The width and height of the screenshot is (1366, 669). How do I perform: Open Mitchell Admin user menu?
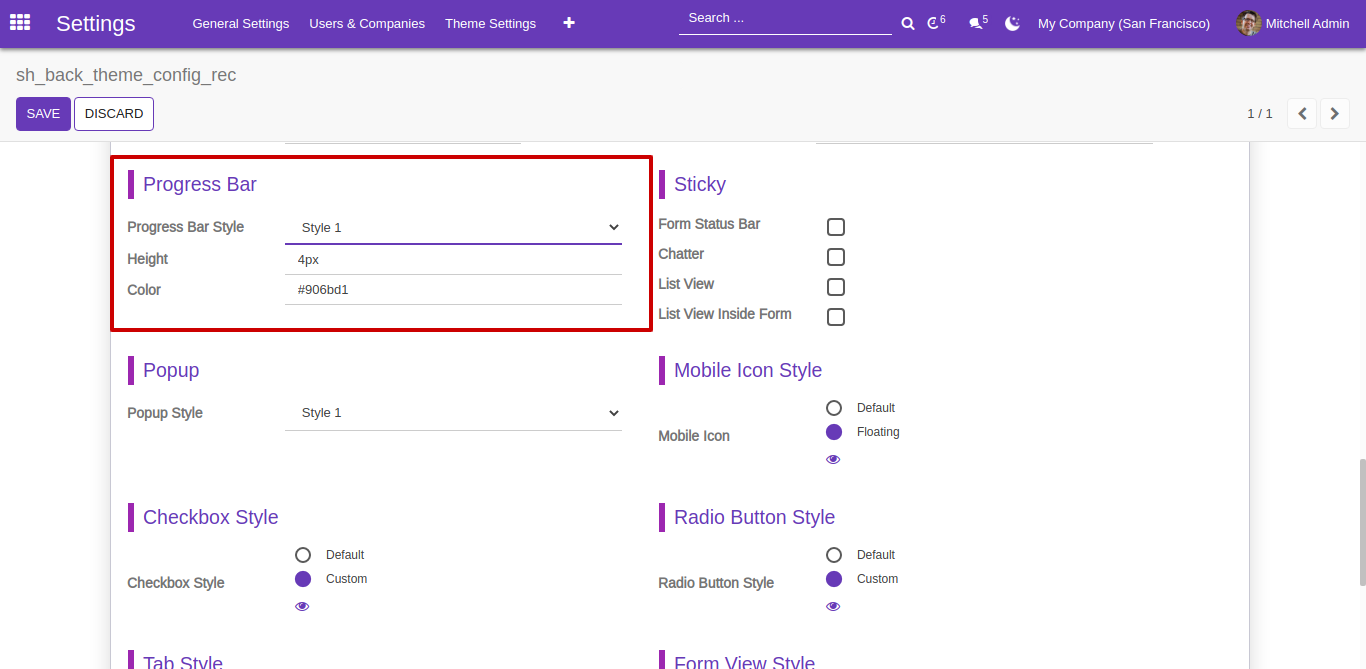(1293, 23)
